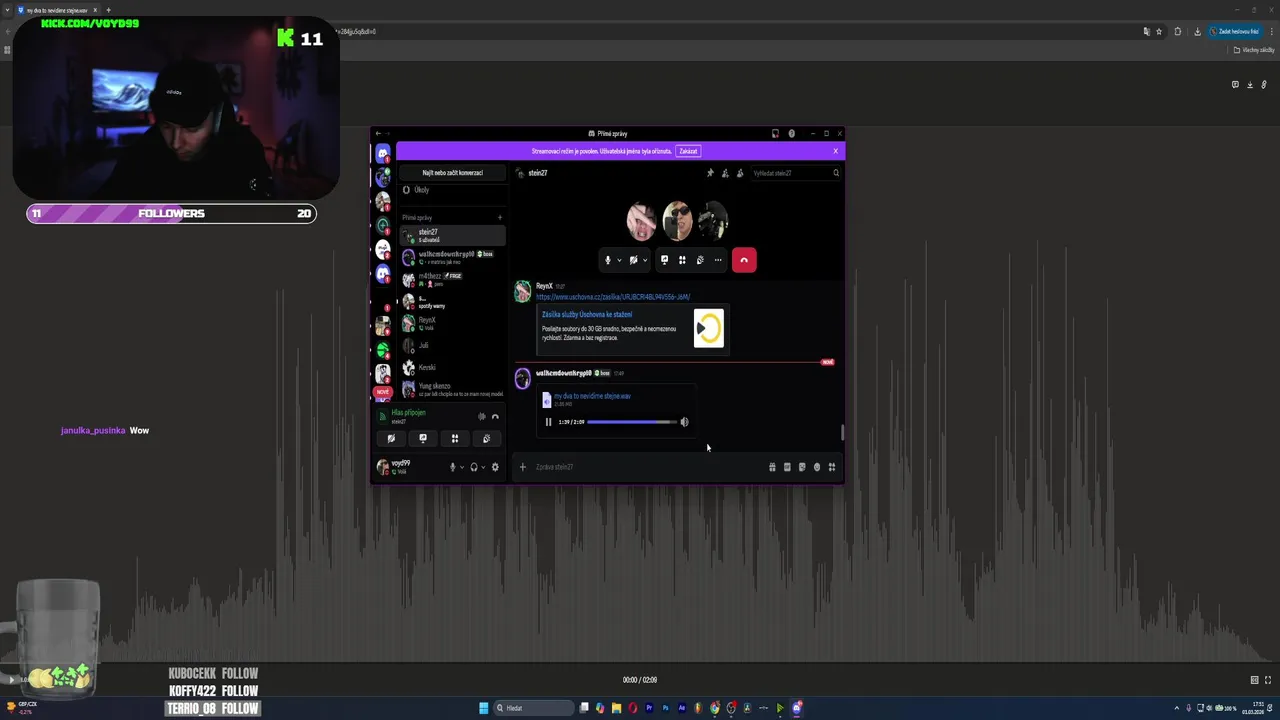Hang up the call with red button
This screenshot has width=1280, height=720.
click(x=744, y=260)
